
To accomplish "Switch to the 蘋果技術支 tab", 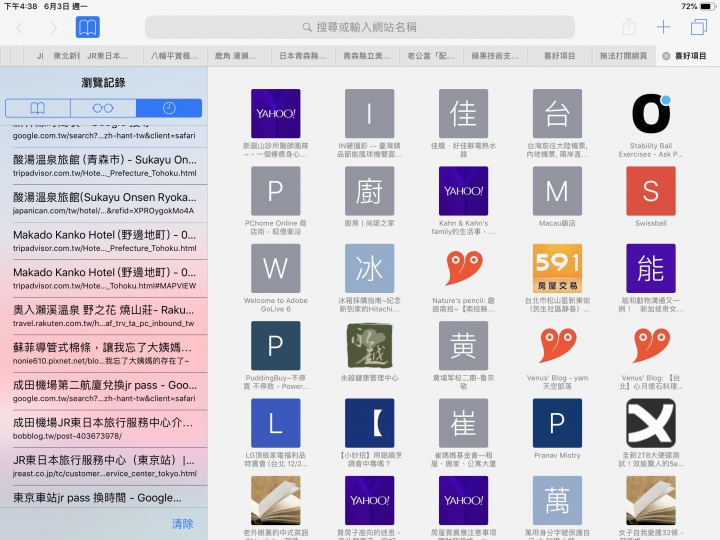I will pos(495,56).
